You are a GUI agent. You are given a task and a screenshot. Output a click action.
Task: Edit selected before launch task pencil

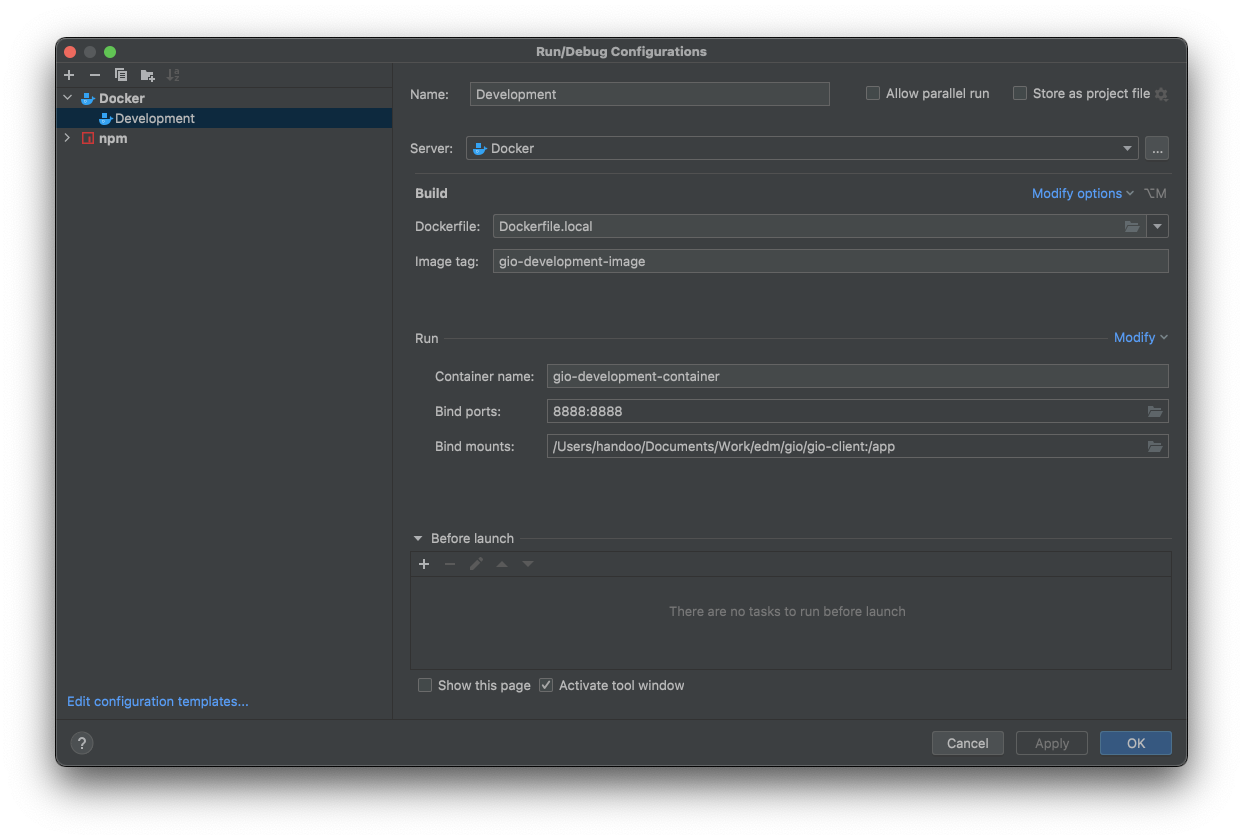pos(476,564)
